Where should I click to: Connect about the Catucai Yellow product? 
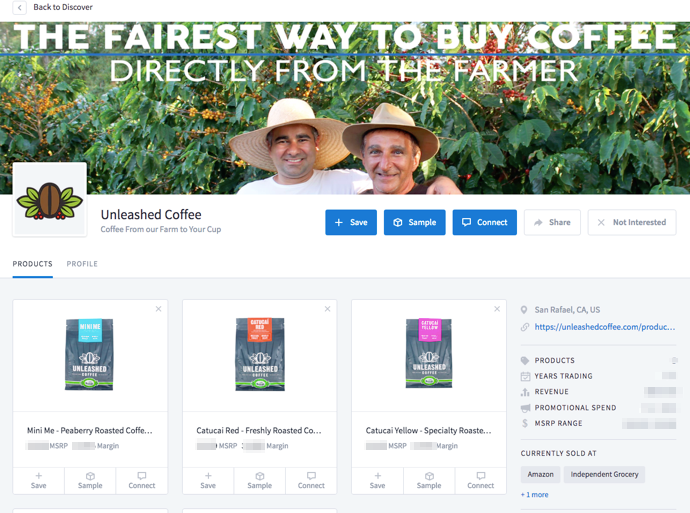coord(481,480)
